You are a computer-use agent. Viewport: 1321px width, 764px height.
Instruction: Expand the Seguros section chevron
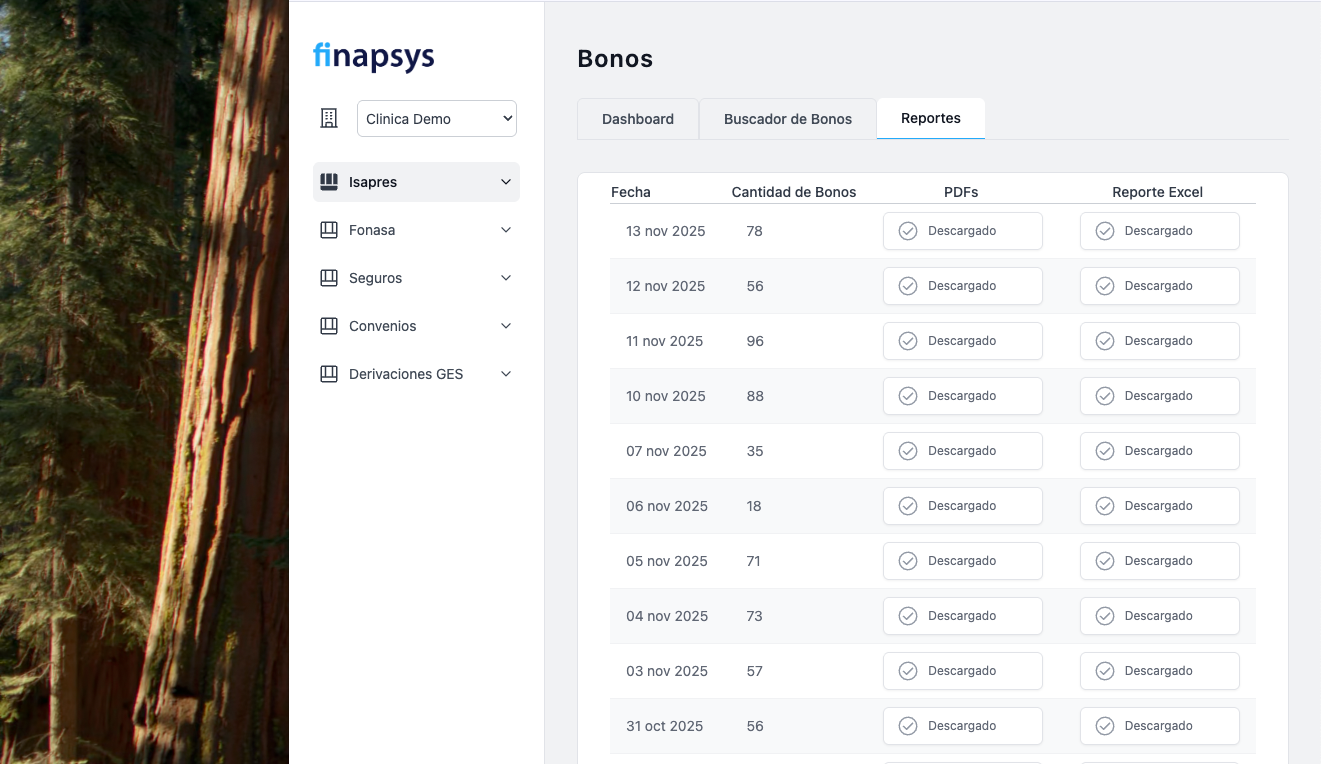505,278
